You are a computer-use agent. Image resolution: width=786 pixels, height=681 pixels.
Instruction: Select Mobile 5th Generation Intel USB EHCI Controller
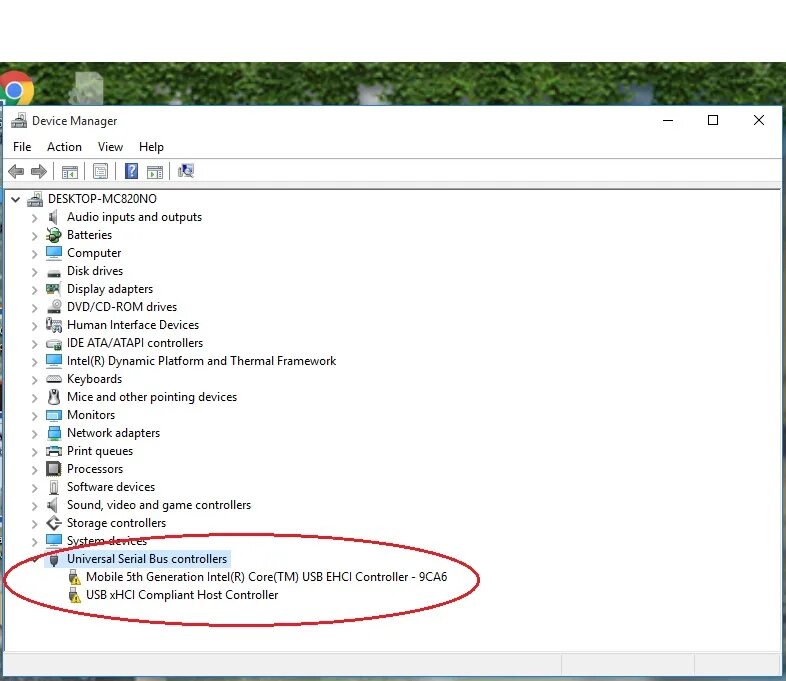(266, 577)
